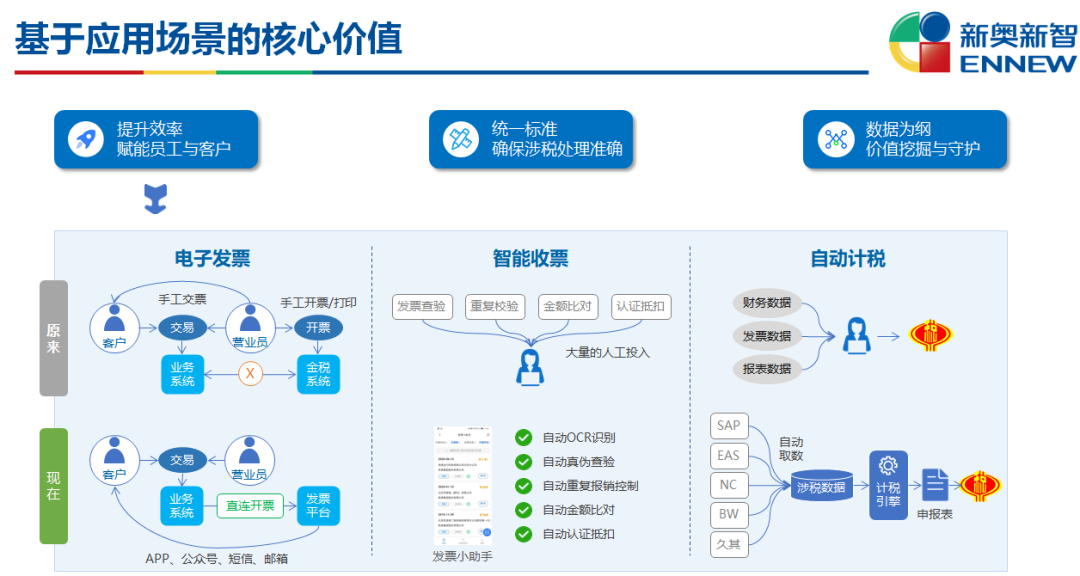
Task: Click the ruler and pencil icon beside 统一标准
Action: [460, 139]
